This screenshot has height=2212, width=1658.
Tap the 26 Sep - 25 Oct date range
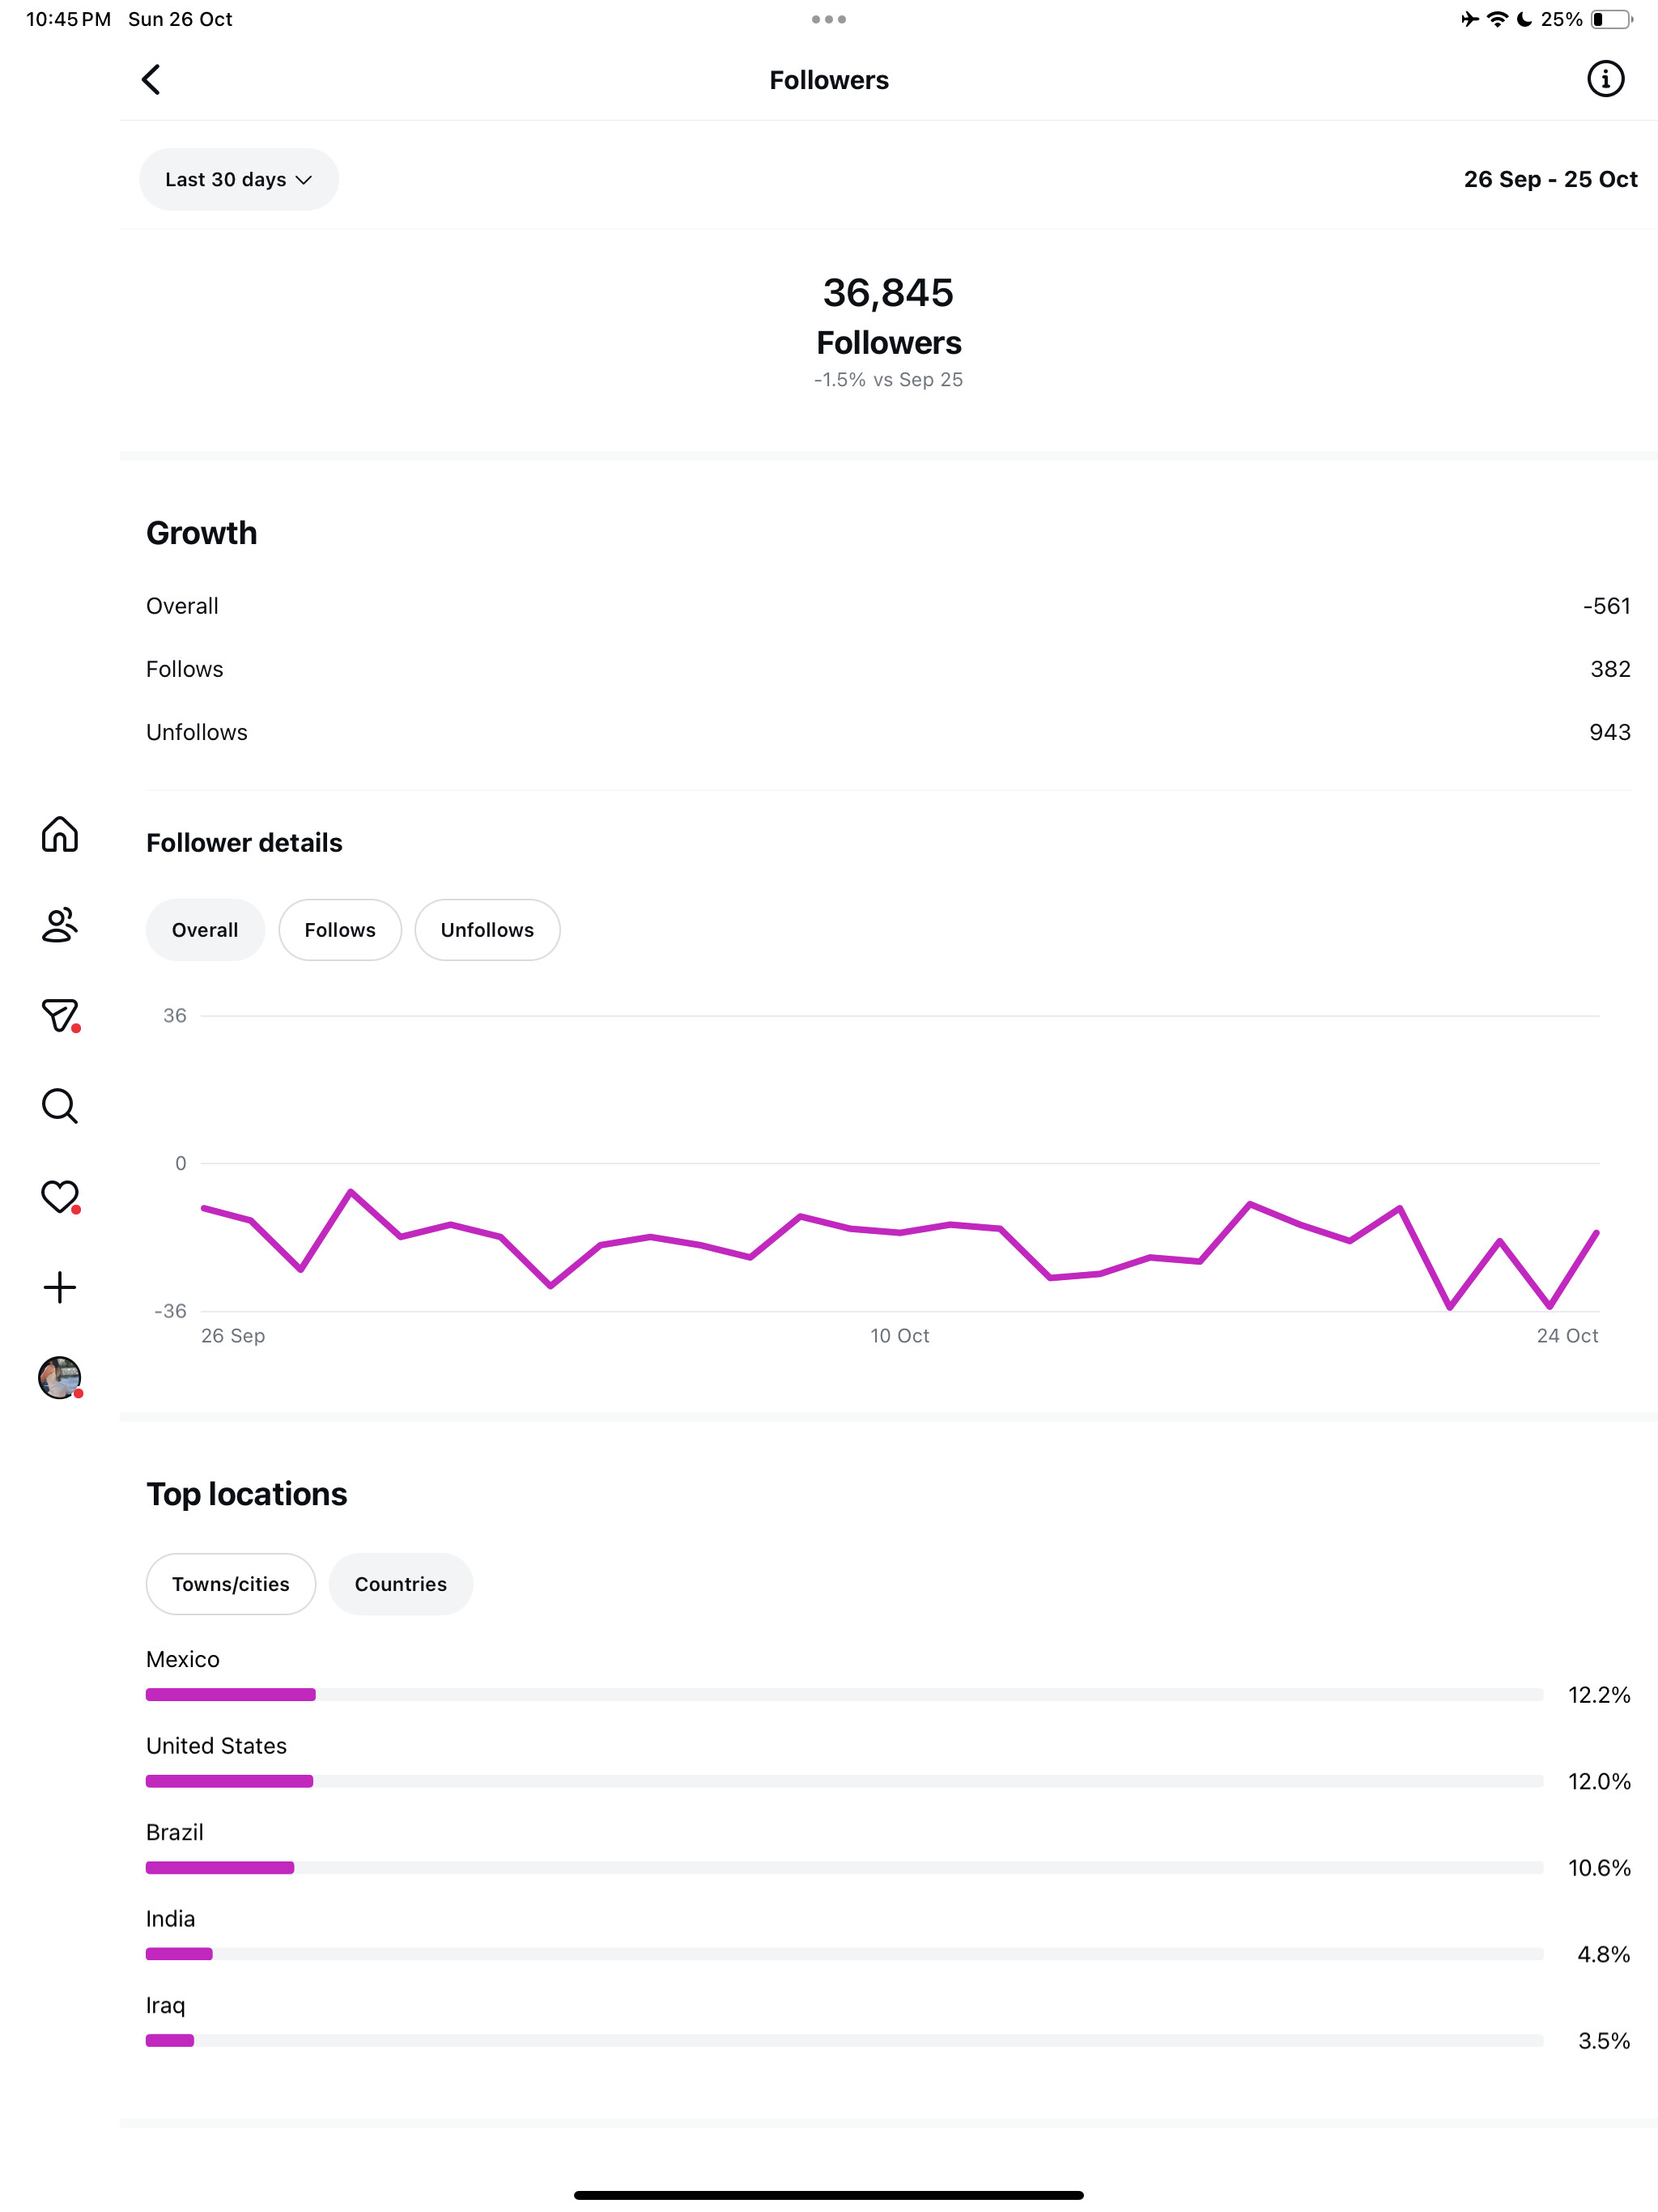(x=1550, y=180)
